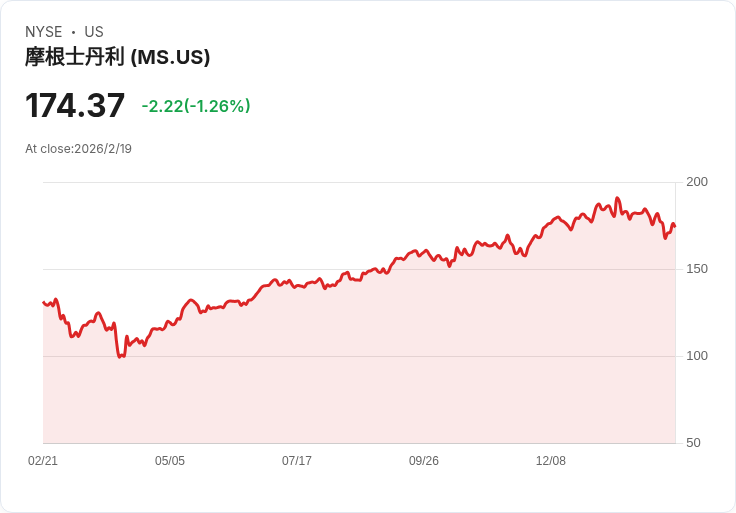Viewport: 736px width, 513px height.
Task: Open the 摩根士丹利 (MS.US) stock title
Action: coord(117,57)
